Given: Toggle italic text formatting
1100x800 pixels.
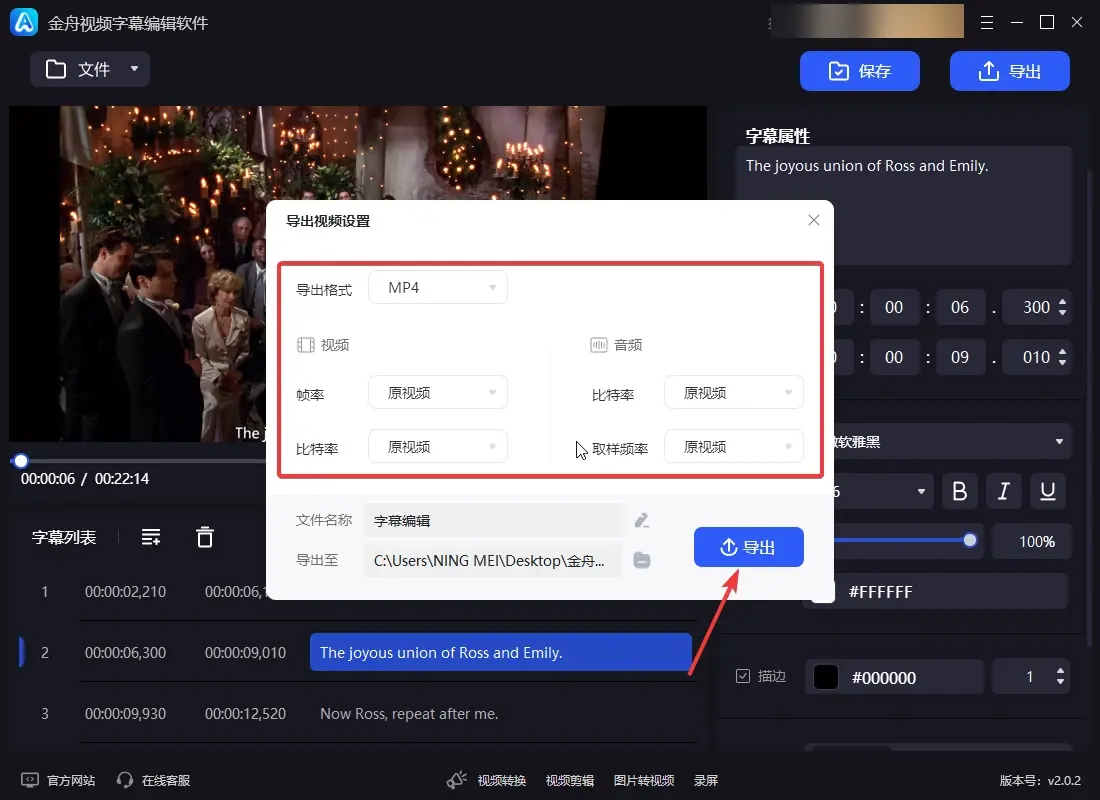Looking at the screenshot, I should 1004,491.
